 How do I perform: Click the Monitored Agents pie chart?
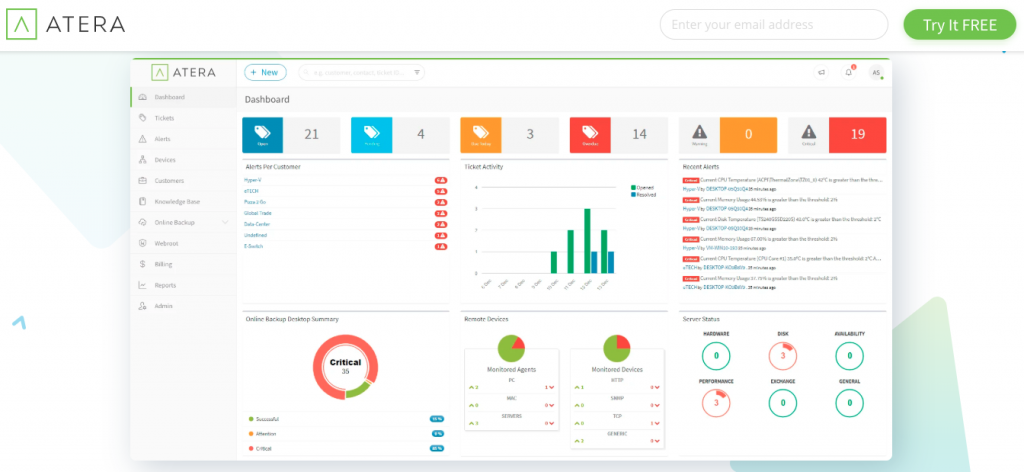[511, 349]
